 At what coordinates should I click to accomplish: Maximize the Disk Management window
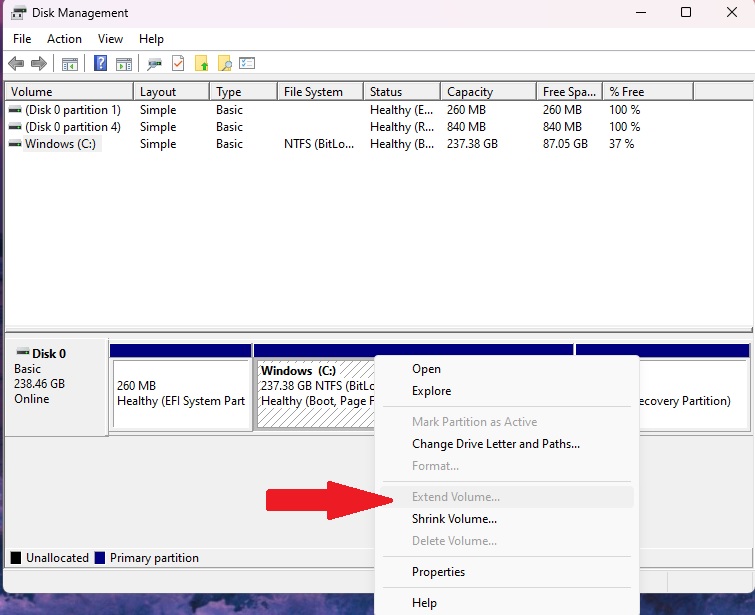[686, 13]
